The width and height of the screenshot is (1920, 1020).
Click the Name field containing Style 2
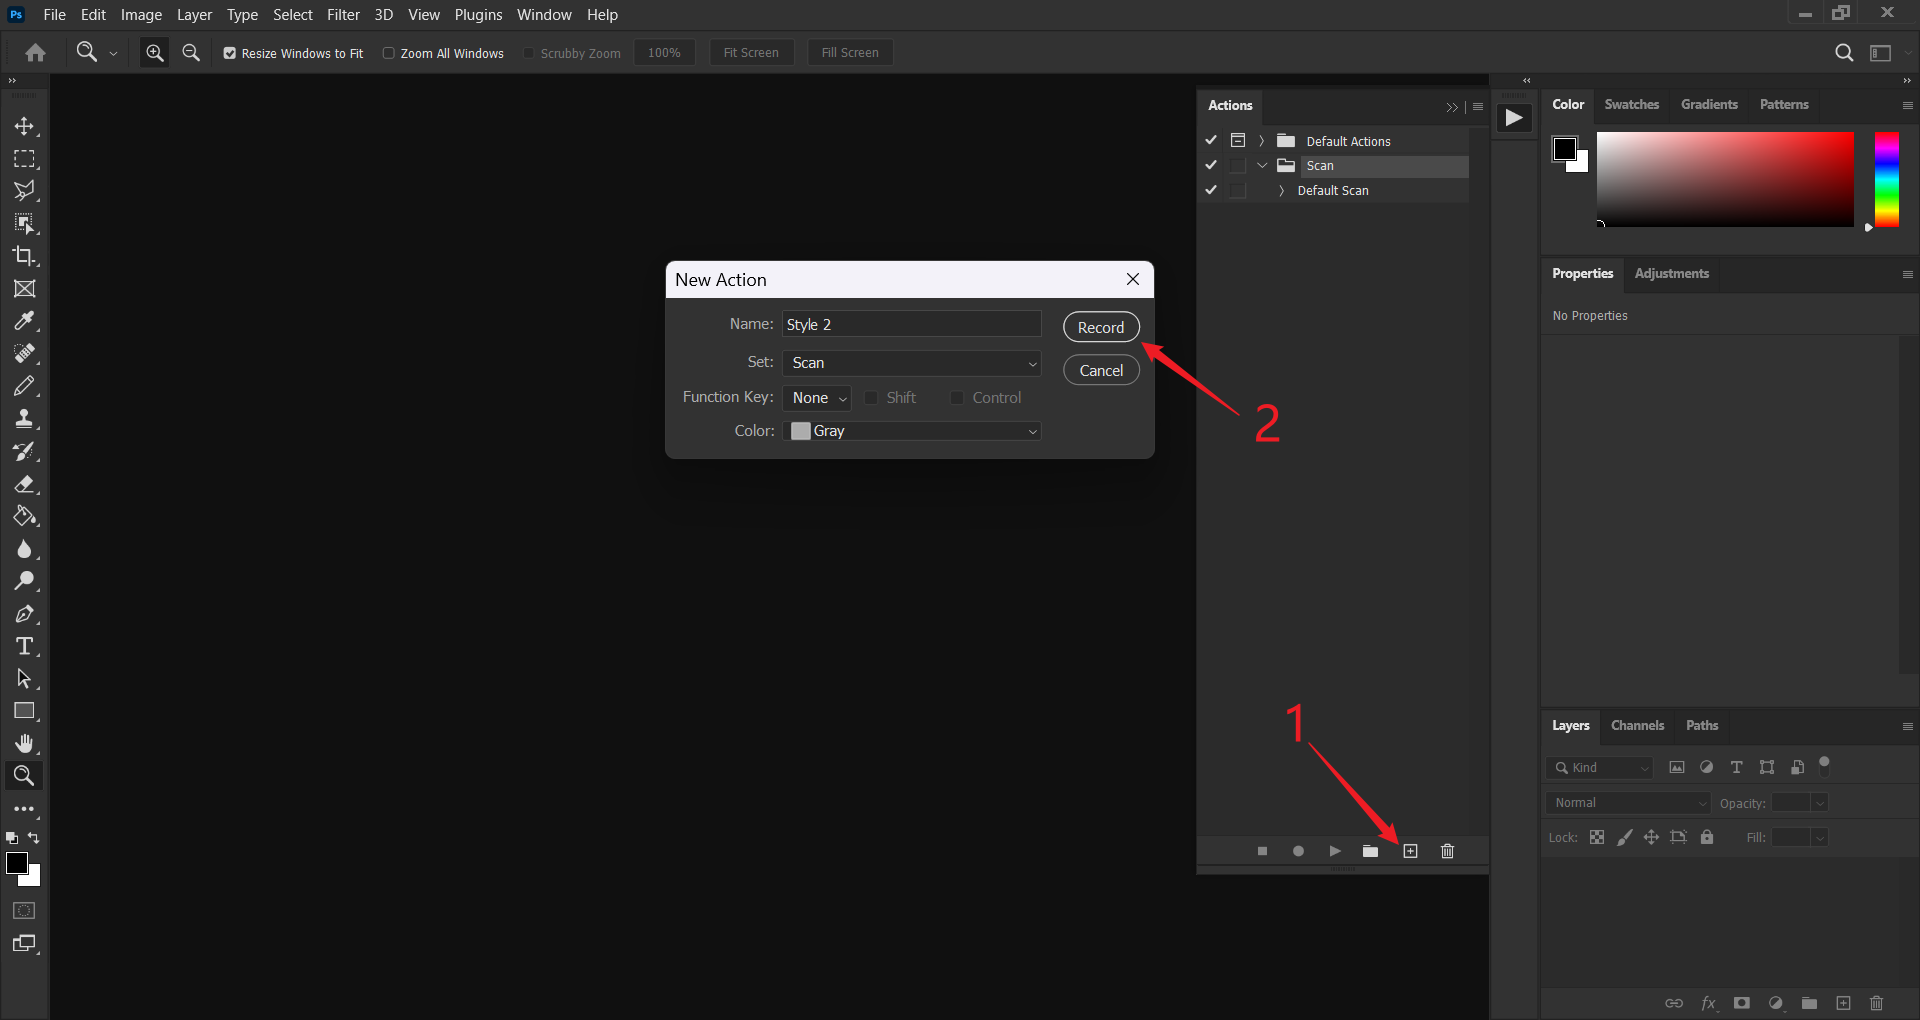pos(911,324)
